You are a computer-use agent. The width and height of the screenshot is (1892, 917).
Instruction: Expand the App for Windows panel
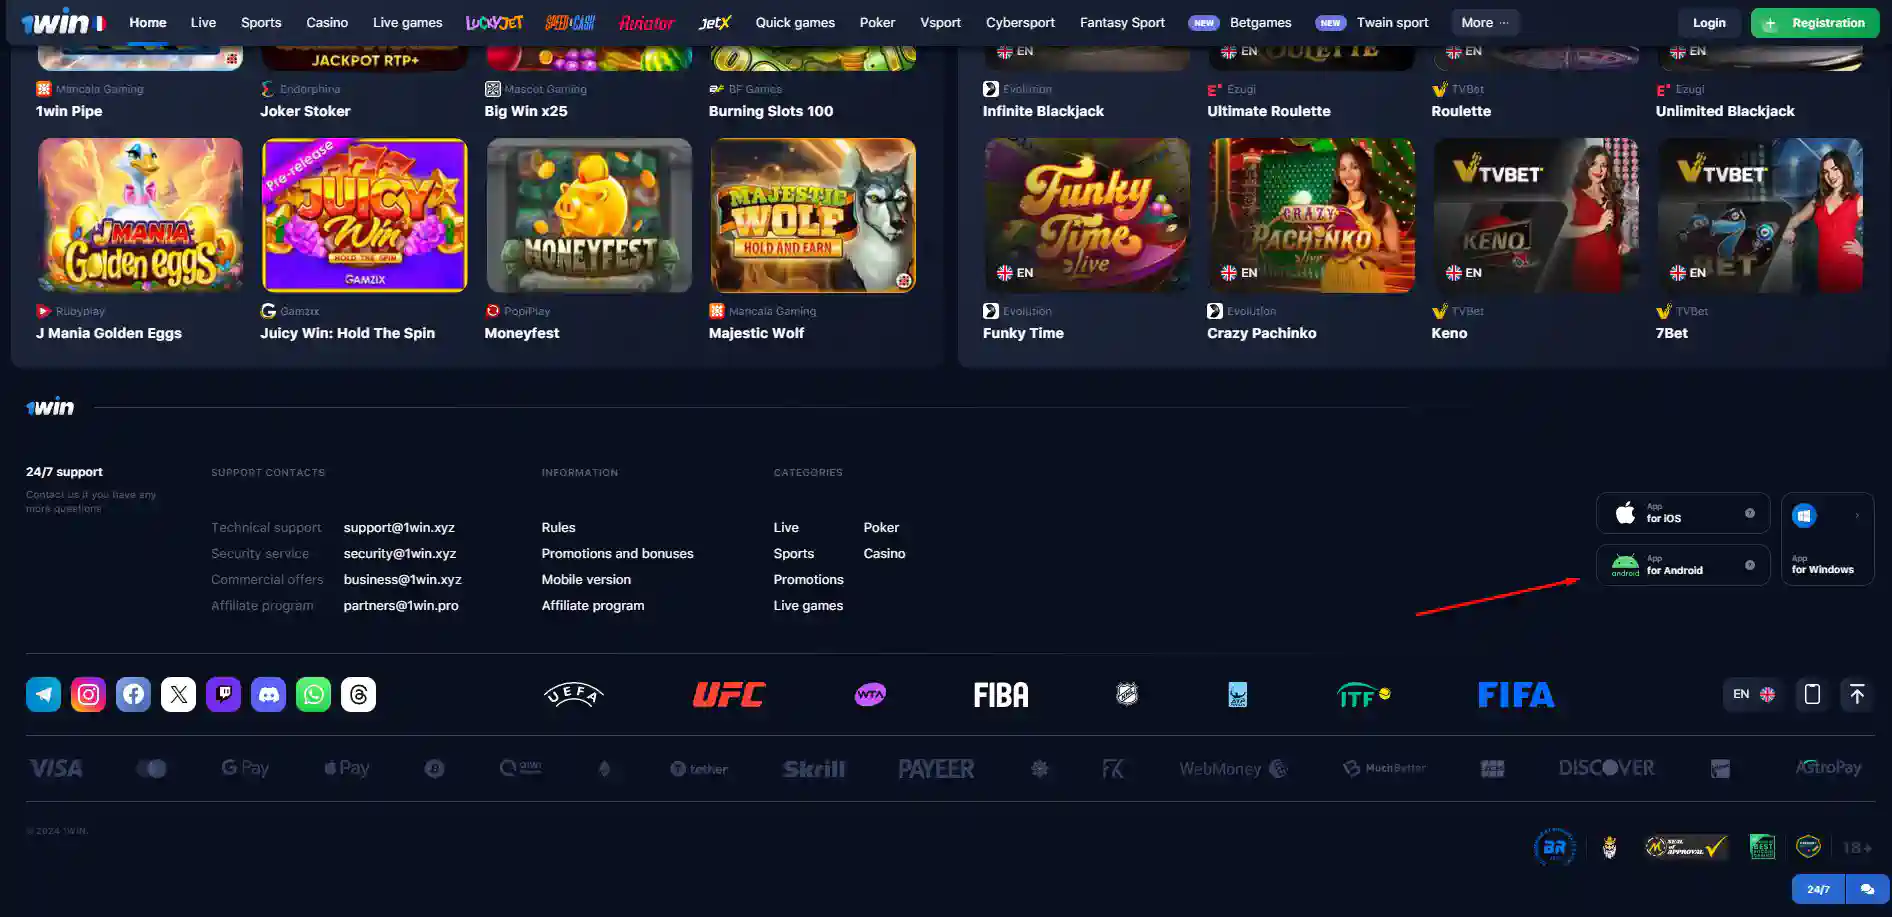(1827, 539)
